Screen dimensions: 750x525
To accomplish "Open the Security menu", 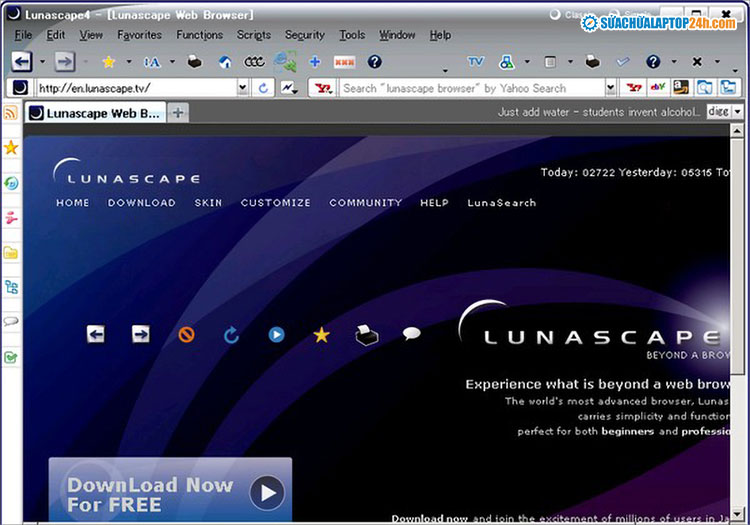I will click(305, 35).
